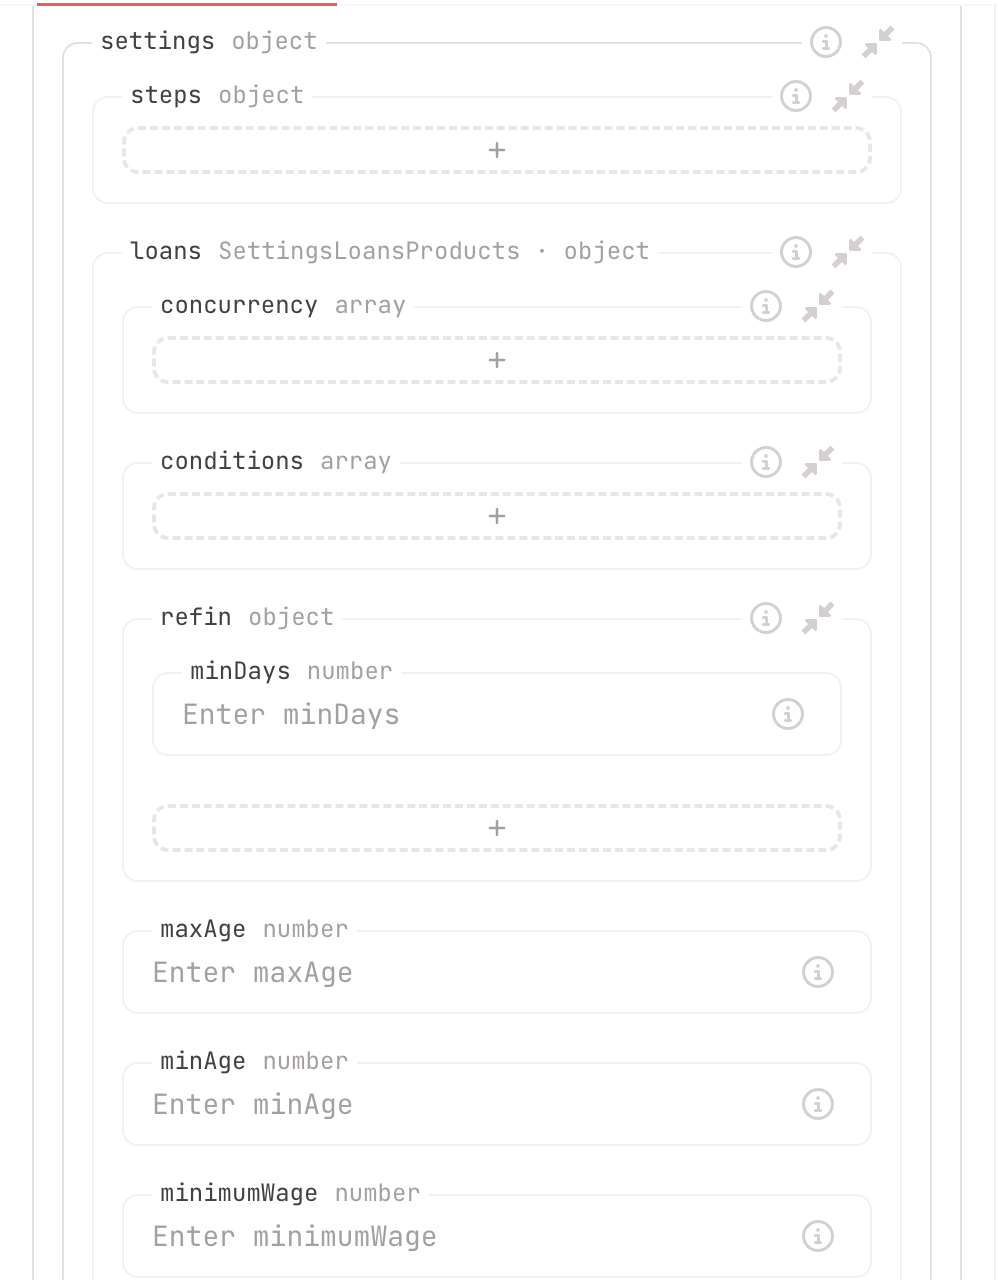Collapse the loans object section
998x1280 pixels.
[848, 252]
